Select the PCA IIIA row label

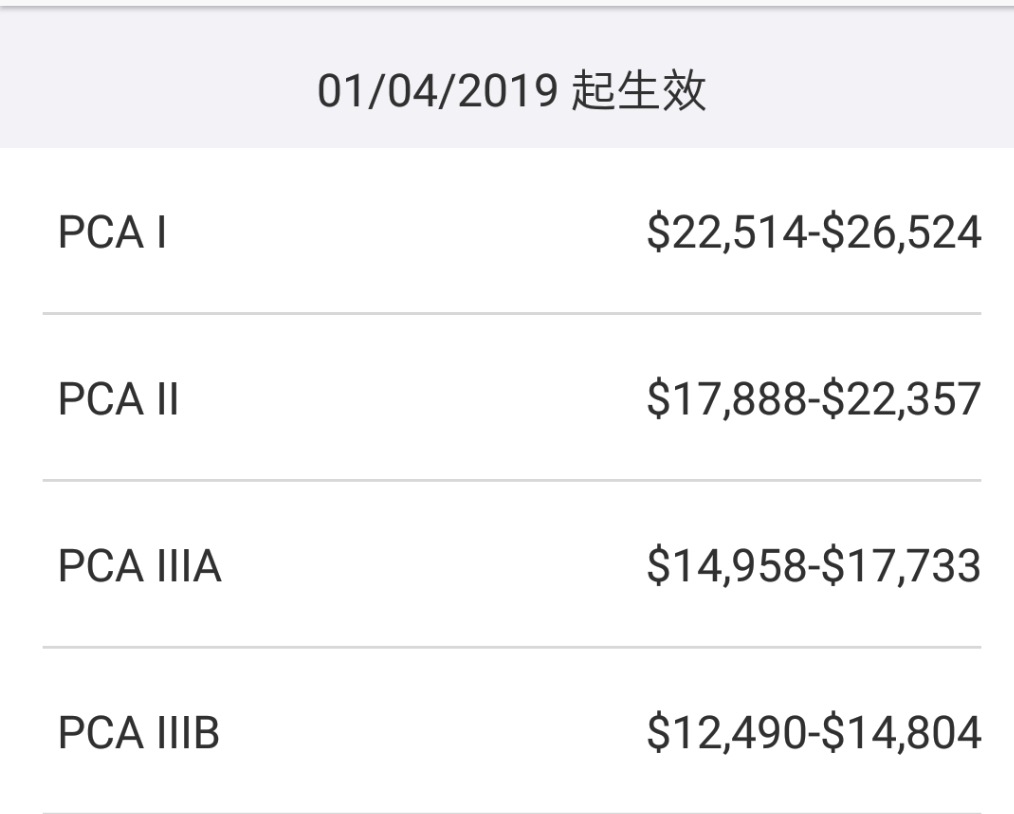[140, 565]
